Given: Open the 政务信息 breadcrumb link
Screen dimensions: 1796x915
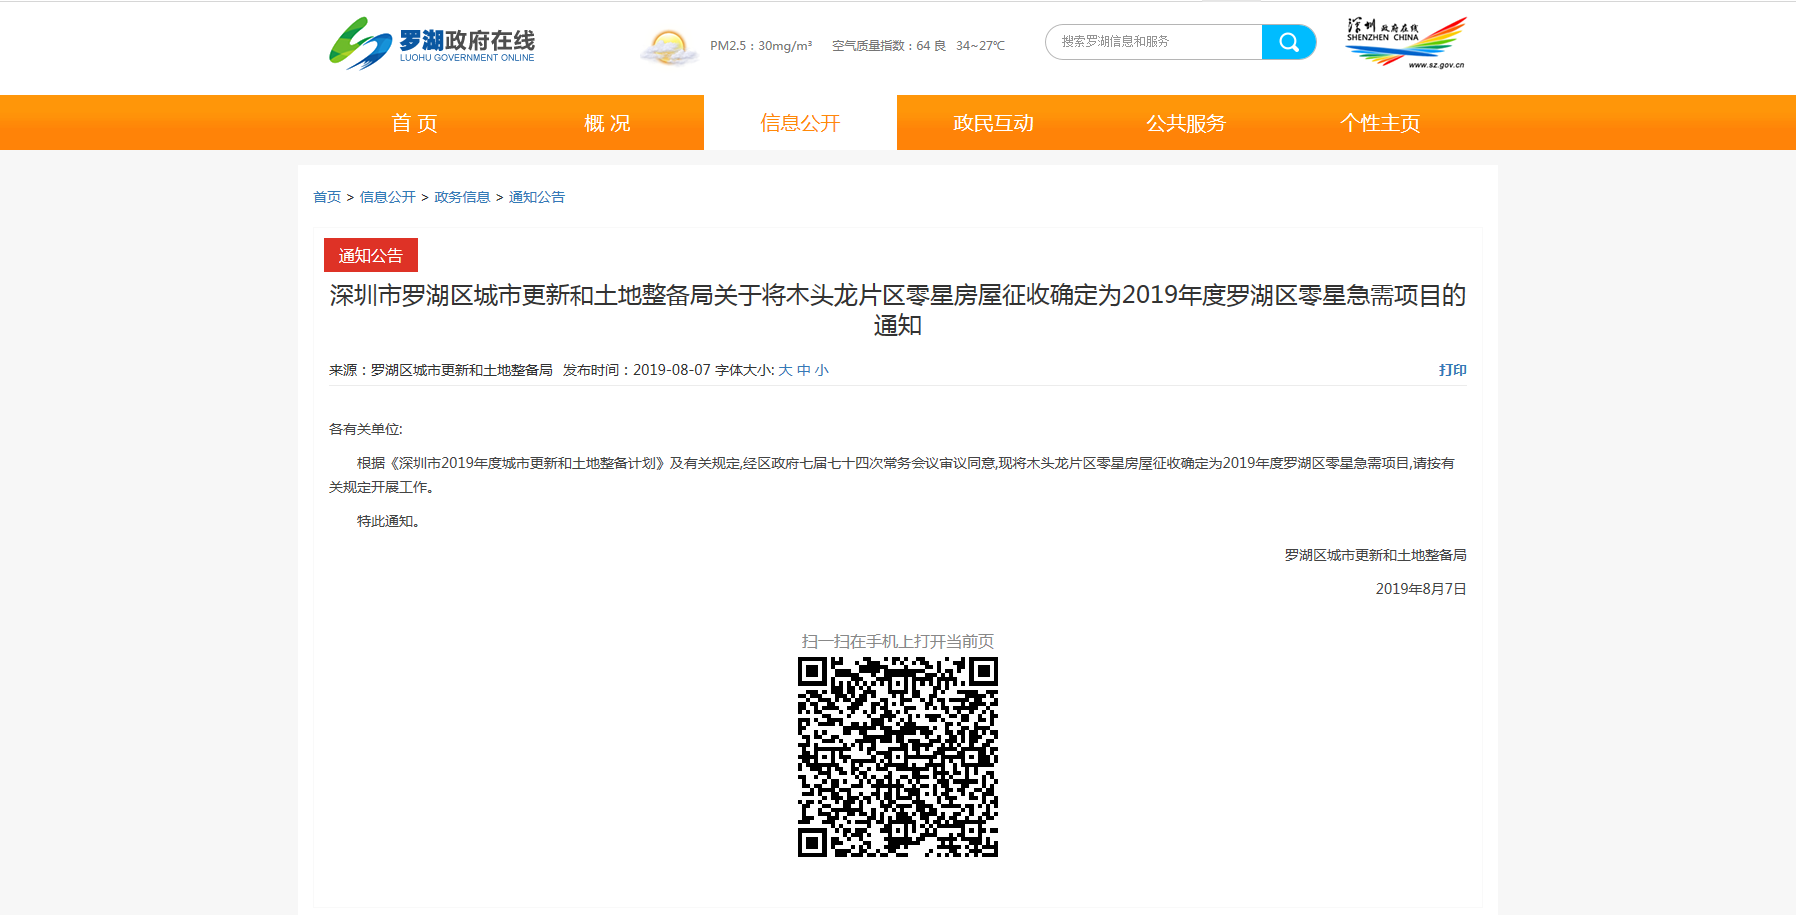Looking at the screenshot, I should click(x=462, y=197).
